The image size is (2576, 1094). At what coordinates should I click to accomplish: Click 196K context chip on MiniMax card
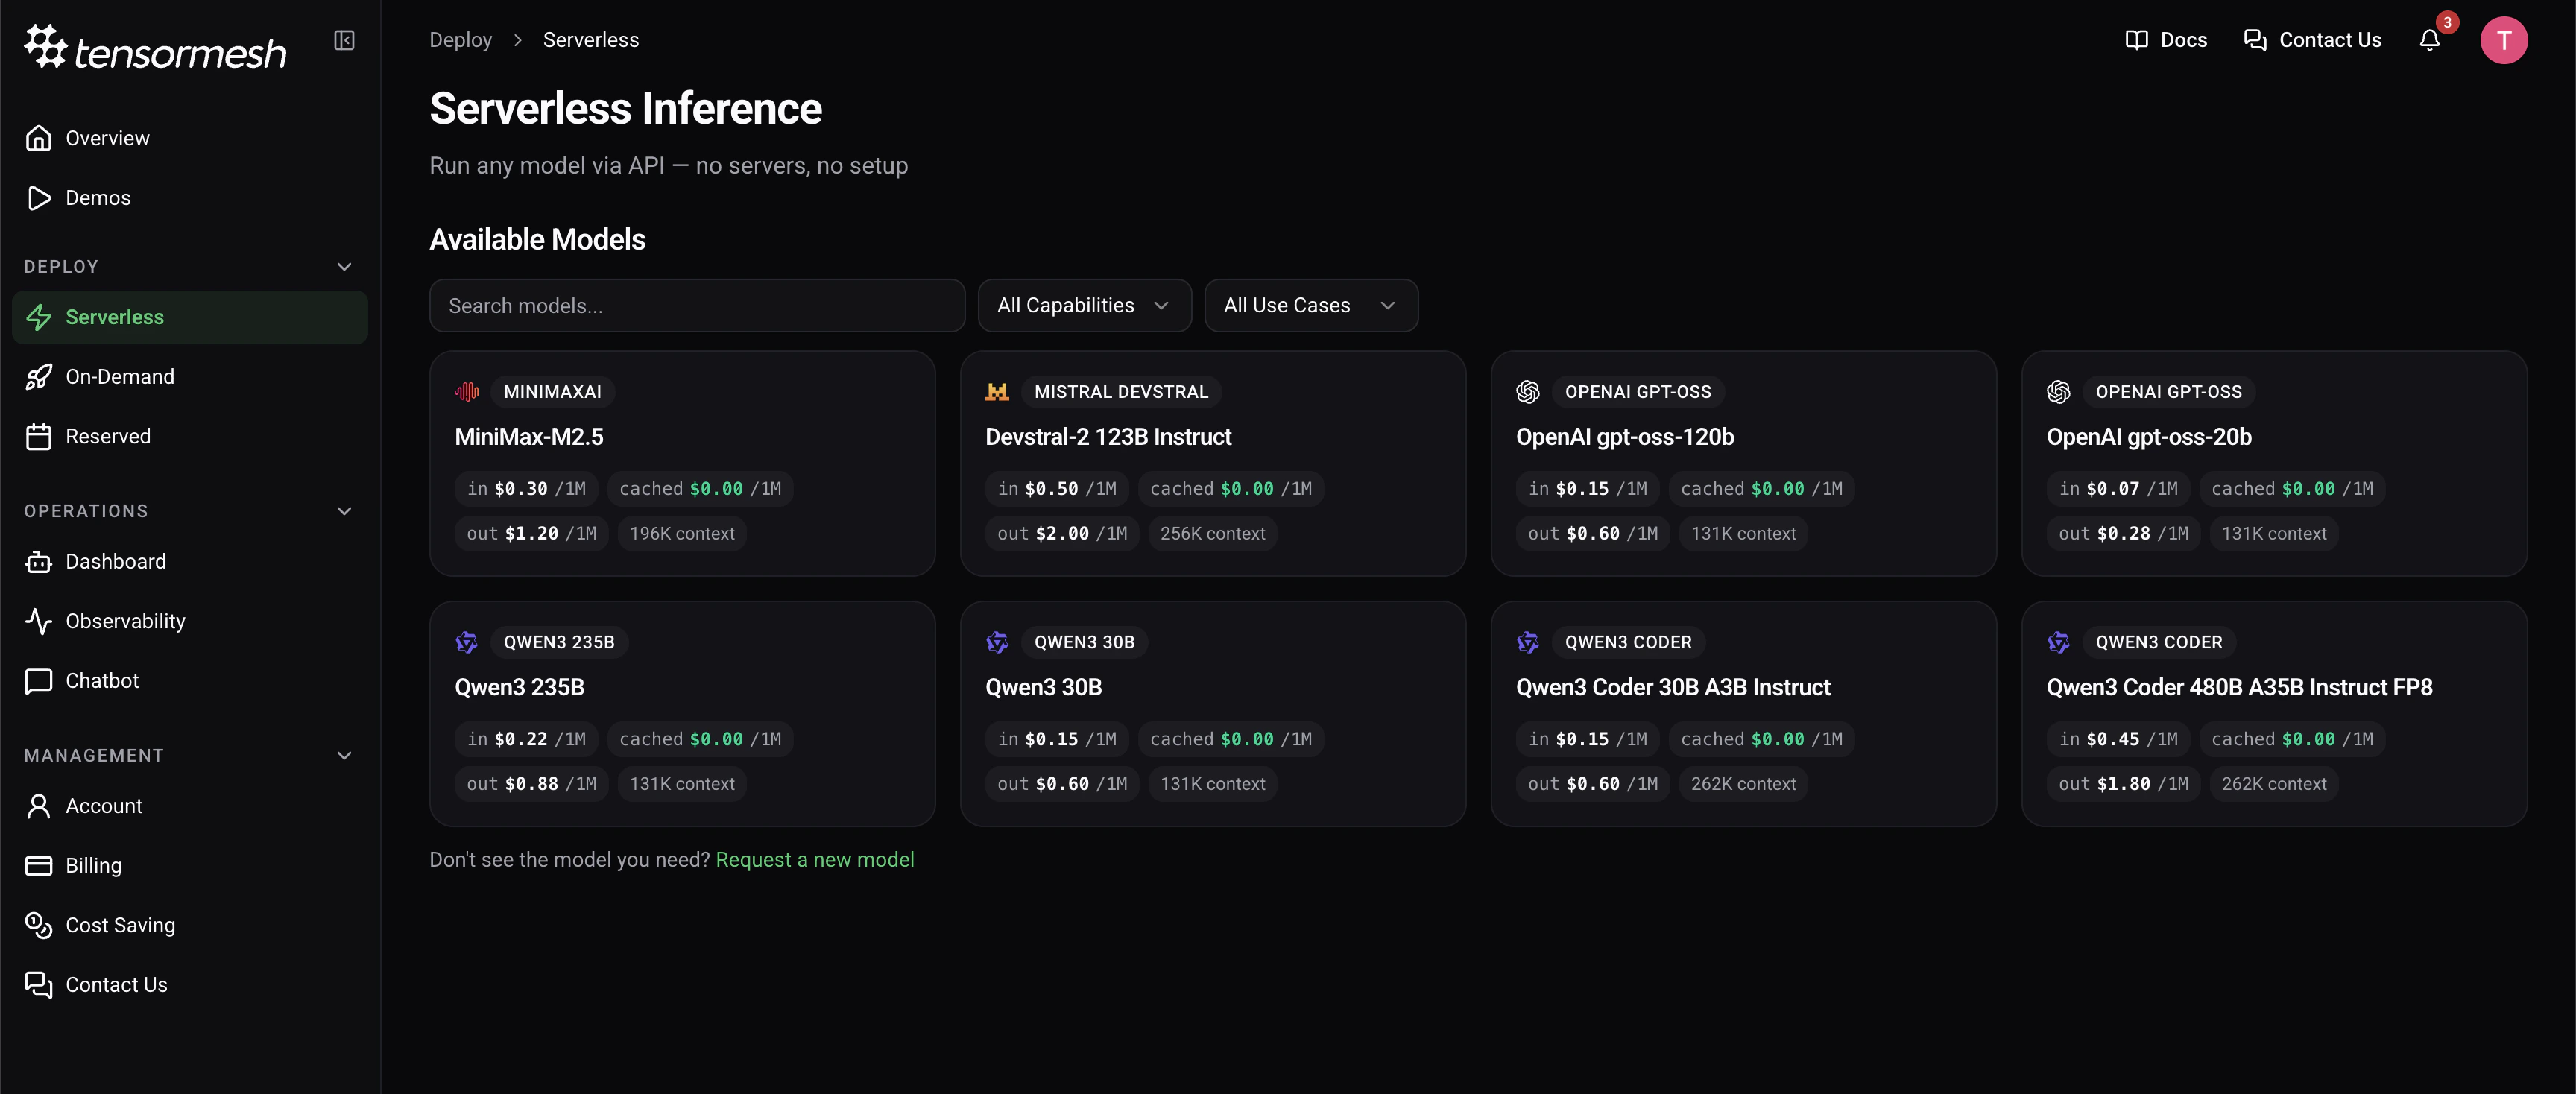coord(682,534)
